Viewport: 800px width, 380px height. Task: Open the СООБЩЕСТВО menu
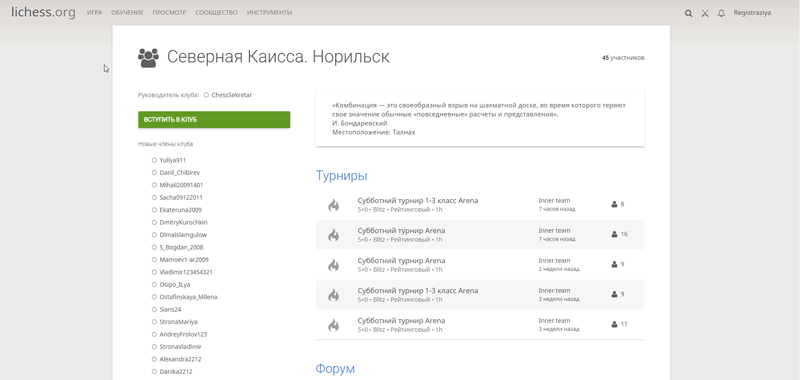point(216,13)
